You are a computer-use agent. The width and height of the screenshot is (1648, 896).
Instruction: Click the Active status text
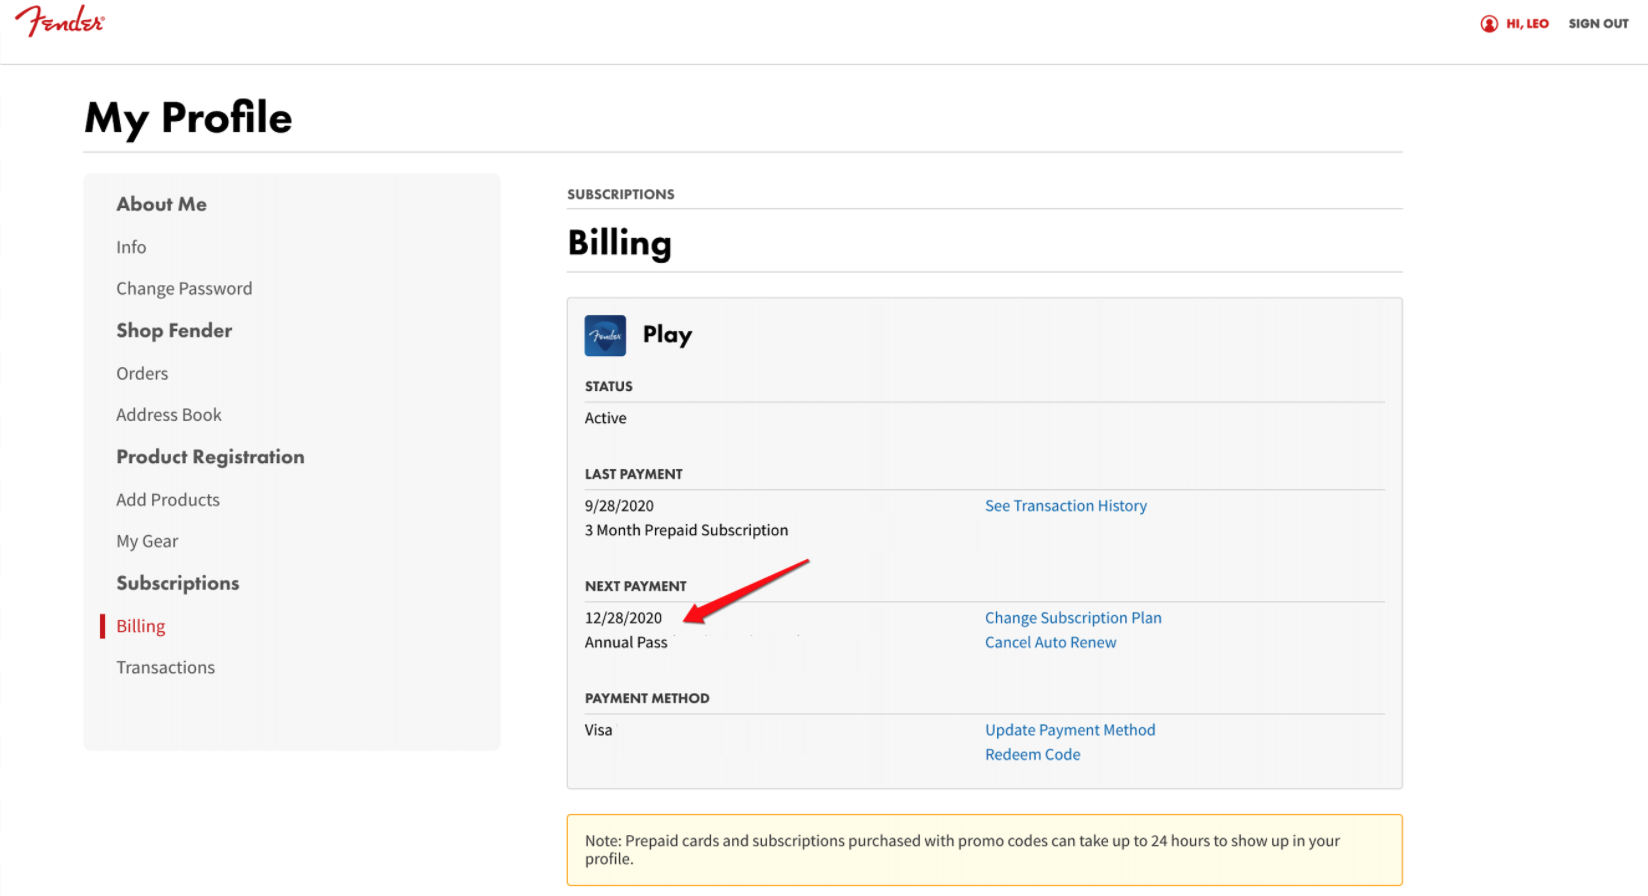605,418
